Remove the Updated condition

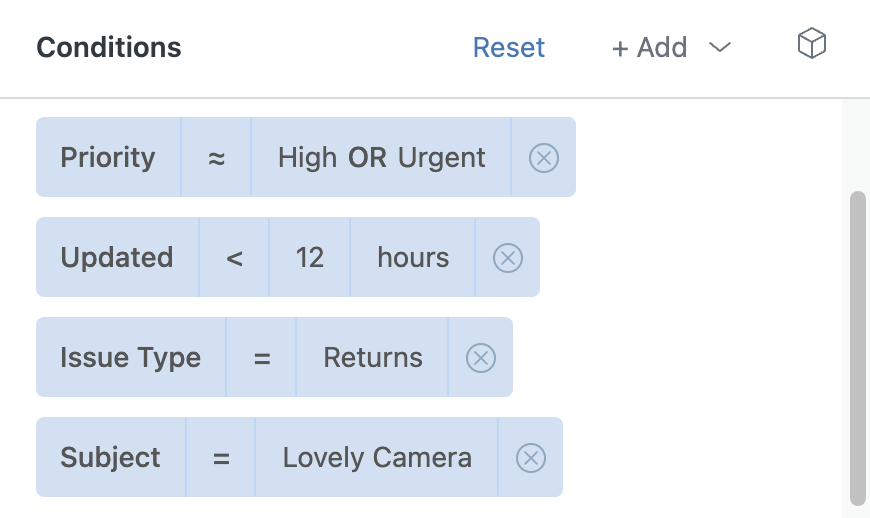point(508,258)
